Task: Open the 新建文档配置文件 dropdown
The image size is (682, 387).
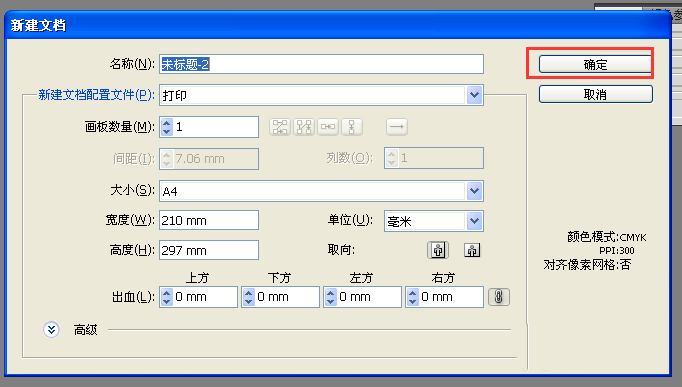Action: 474,95
